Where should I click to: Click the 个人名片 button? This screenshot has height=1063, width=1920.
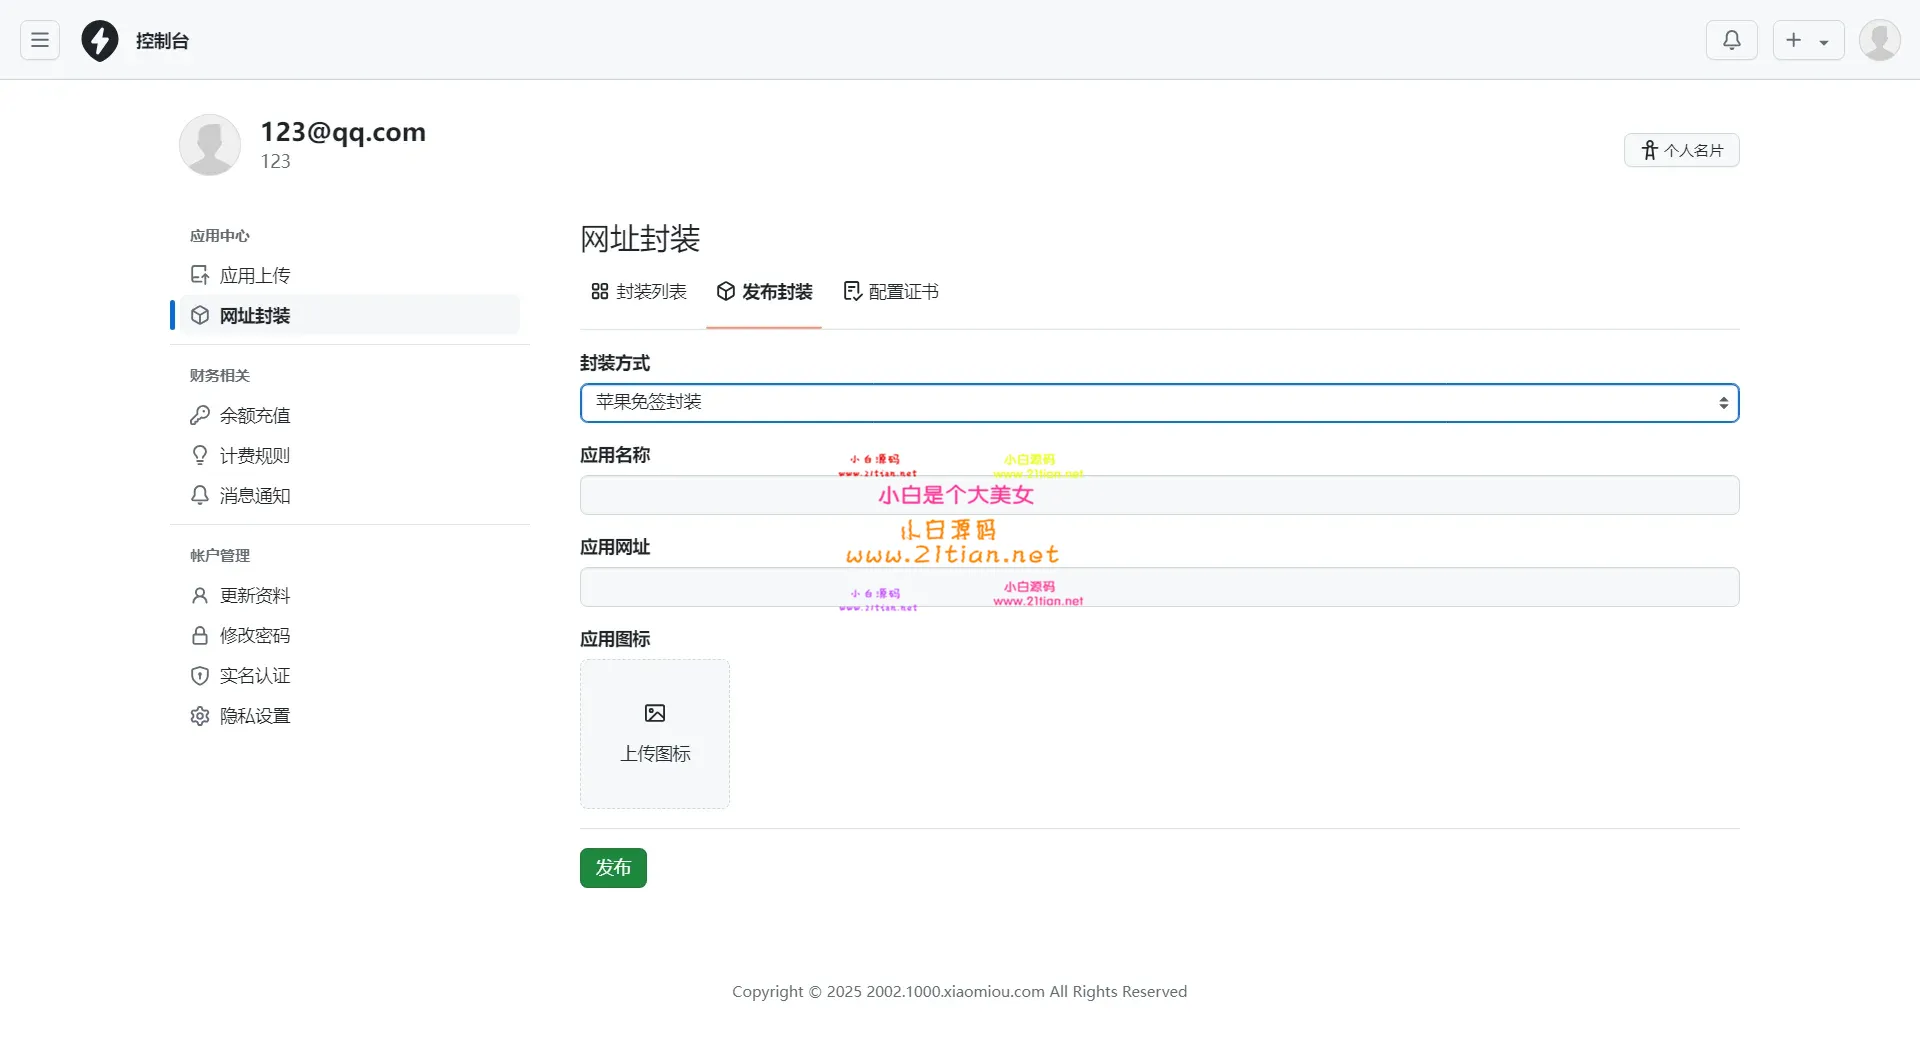(1681, 150)
